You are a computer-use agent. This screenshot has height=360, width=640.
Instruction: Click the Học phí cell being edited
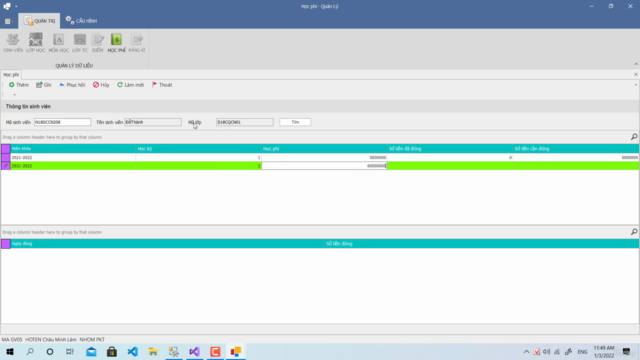(x=324, y=166)
